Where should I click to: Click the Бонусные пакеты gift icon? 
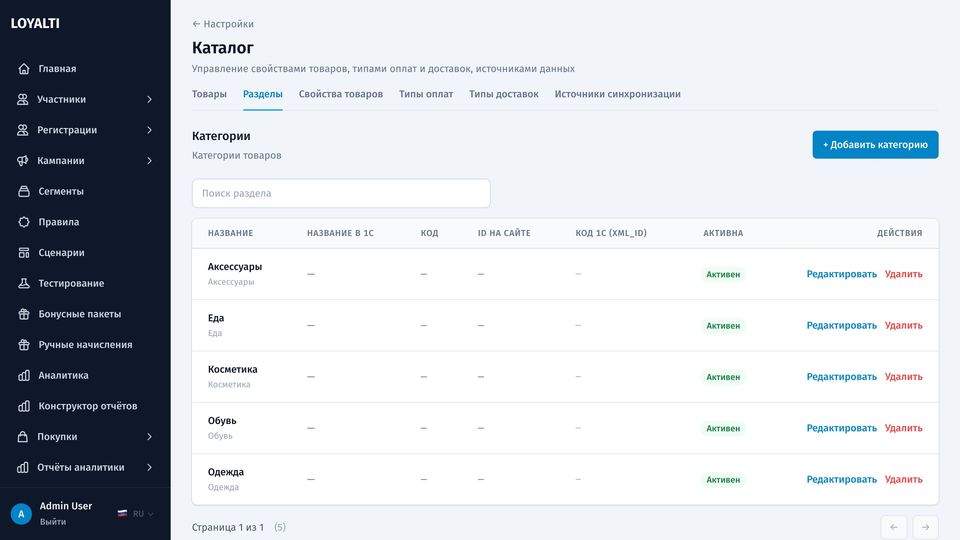pyautogui.click(x=24, y=313)
